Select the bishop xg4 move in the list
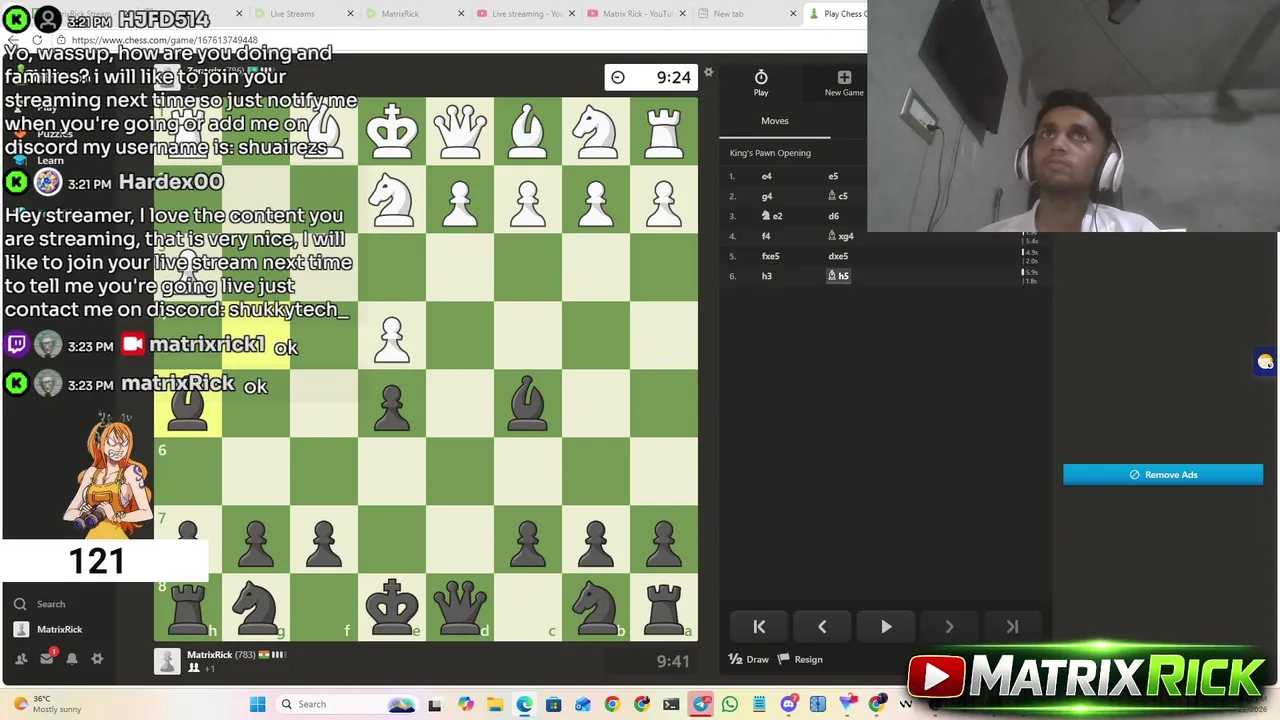This screenshot has width=1280, height=720. [x=840, y=236]
